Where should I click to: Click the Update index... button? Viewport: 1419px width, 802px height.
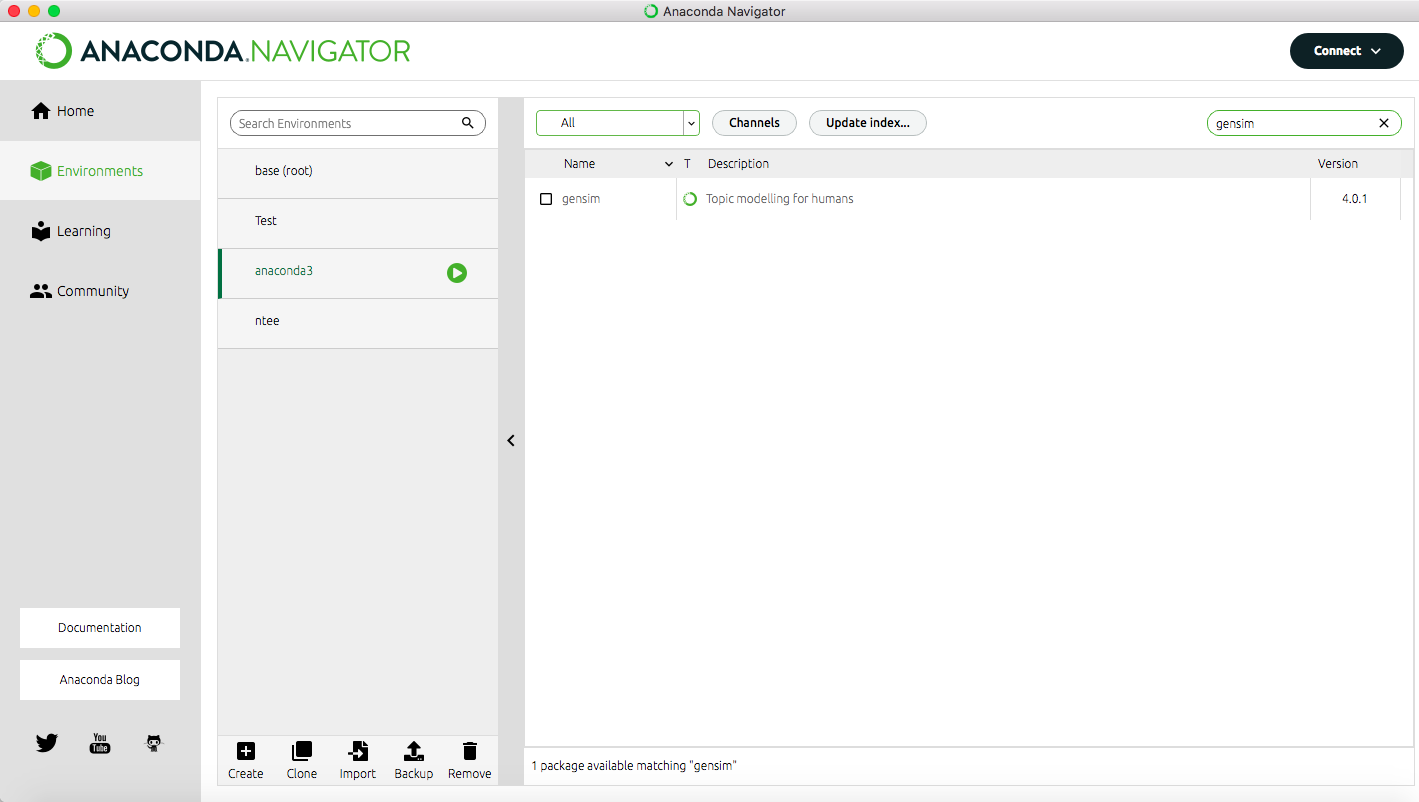[868, 123]
